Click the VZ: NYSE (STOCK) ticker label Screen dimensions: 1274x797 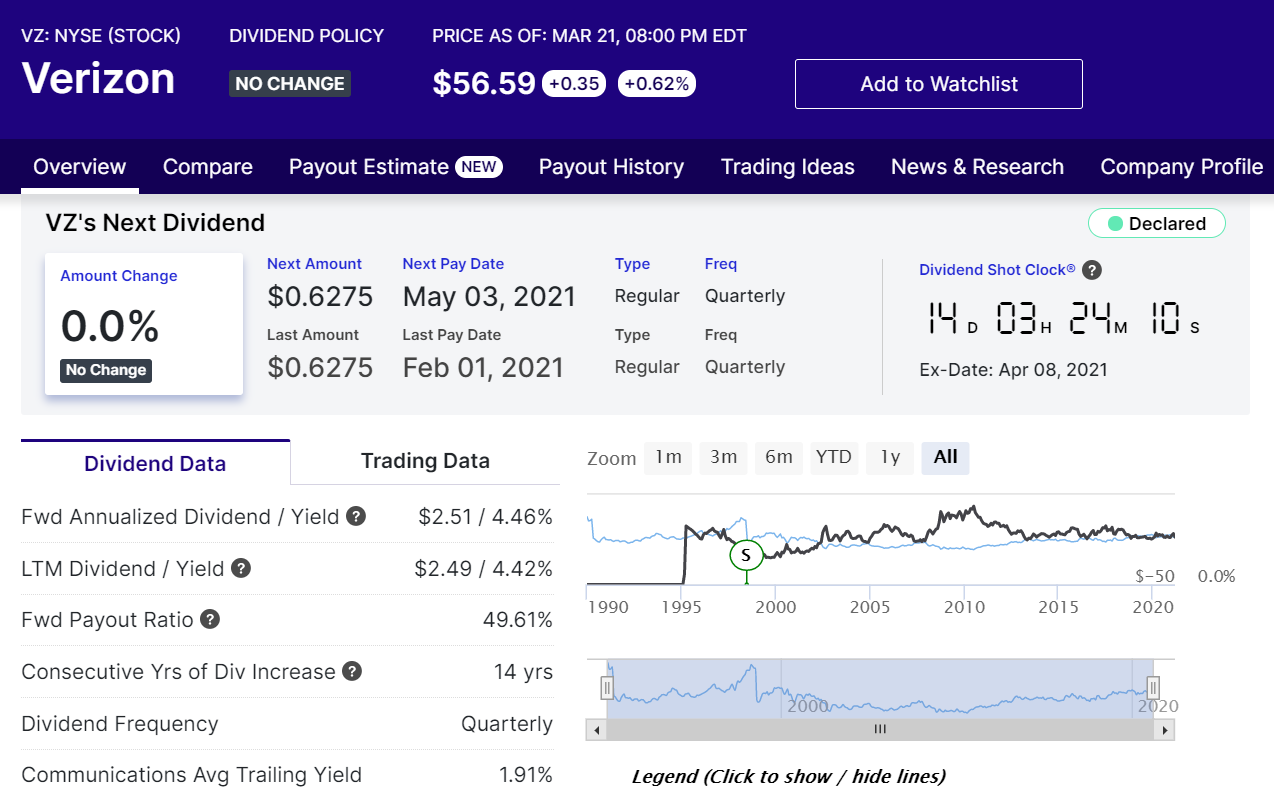(x=101, y=36)
